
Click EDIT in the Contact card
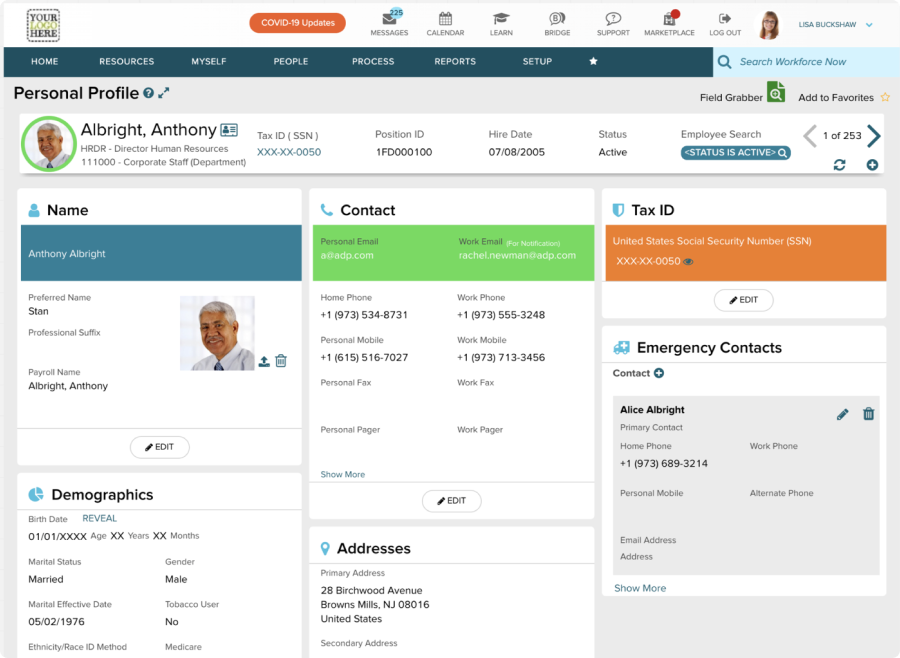[x=452, y=501]
